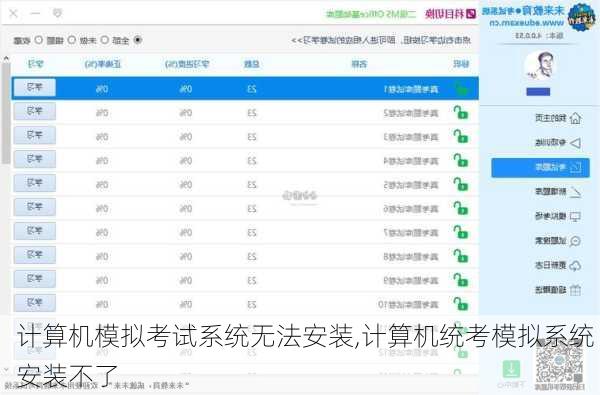Select the 未做 radio filter

tap(105, 40)
